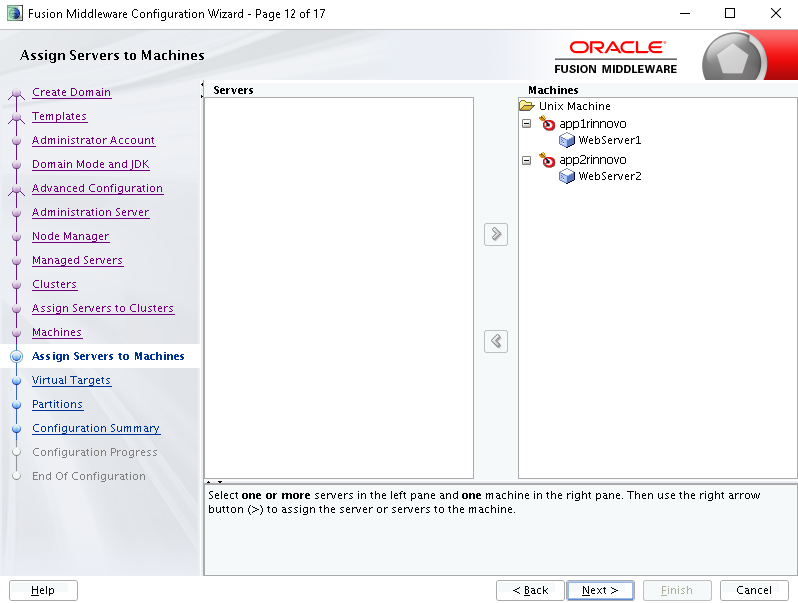Go to Advanced Configuration step
This screenshot has height=603, width=798.
pyautogui.click(x=97, y=188)
